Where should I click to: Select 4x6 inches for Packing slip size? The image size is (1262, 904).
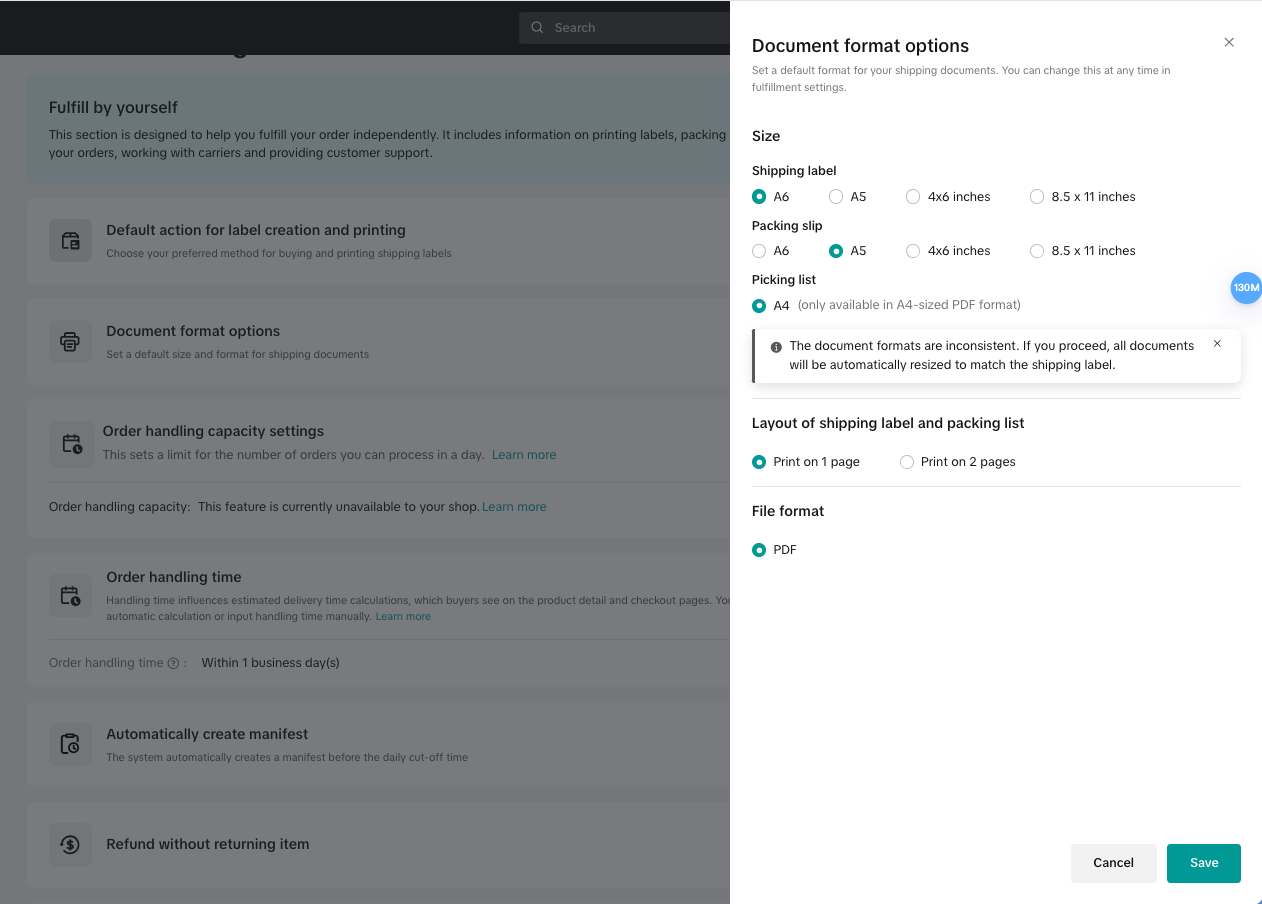pyautogui.click(x=913, y=251)
